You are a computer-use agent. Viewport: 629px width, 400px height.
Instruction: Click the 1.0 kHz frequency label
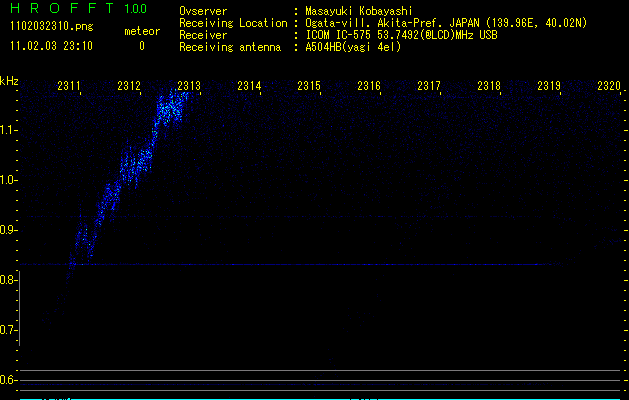tap(9, 180)
